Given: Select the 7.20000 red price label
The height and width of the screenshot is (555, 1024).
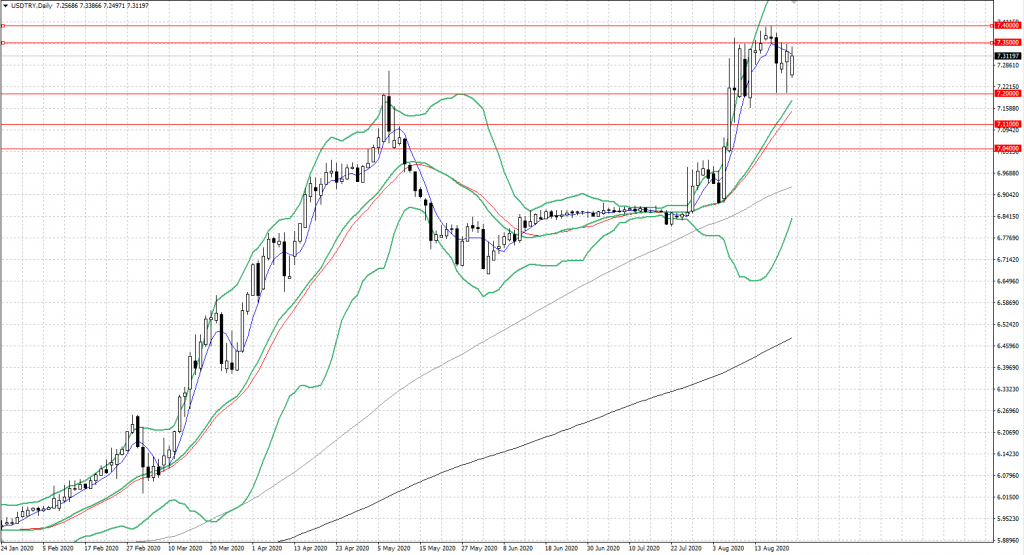Looking at the screenshot, I should coord(1007,94).
